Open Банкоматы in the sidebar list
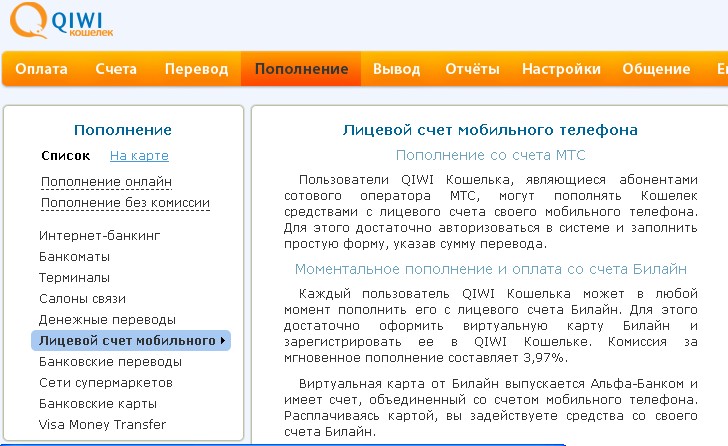728x446 pixels. coord(74,257)
